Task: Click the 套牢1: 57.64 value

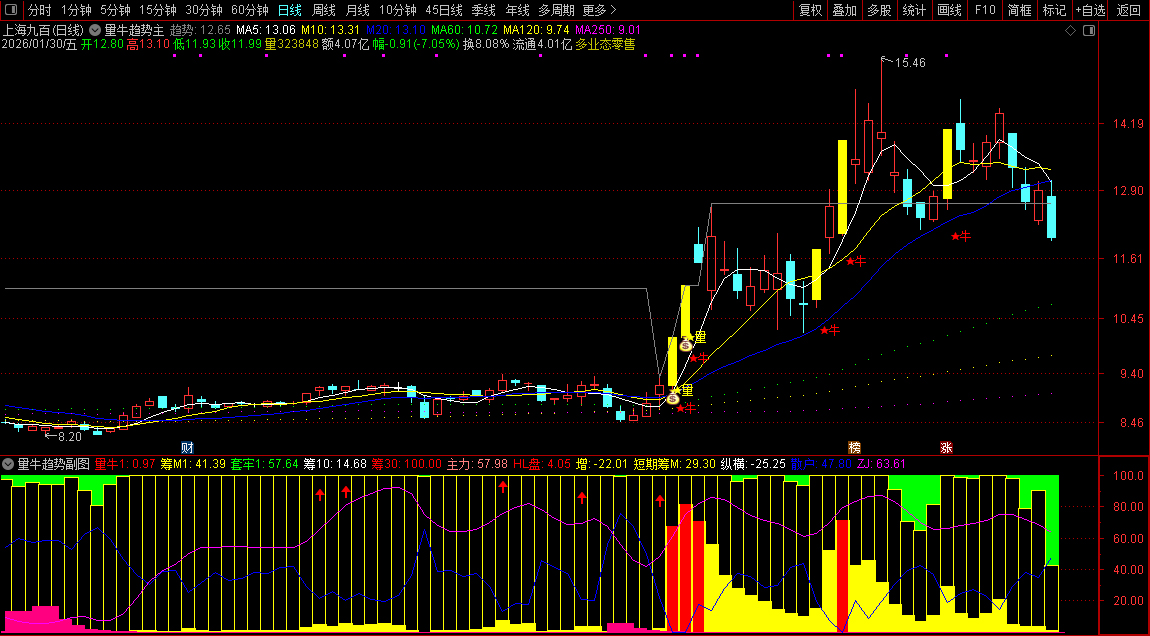Action: click(x=265, y=464)
